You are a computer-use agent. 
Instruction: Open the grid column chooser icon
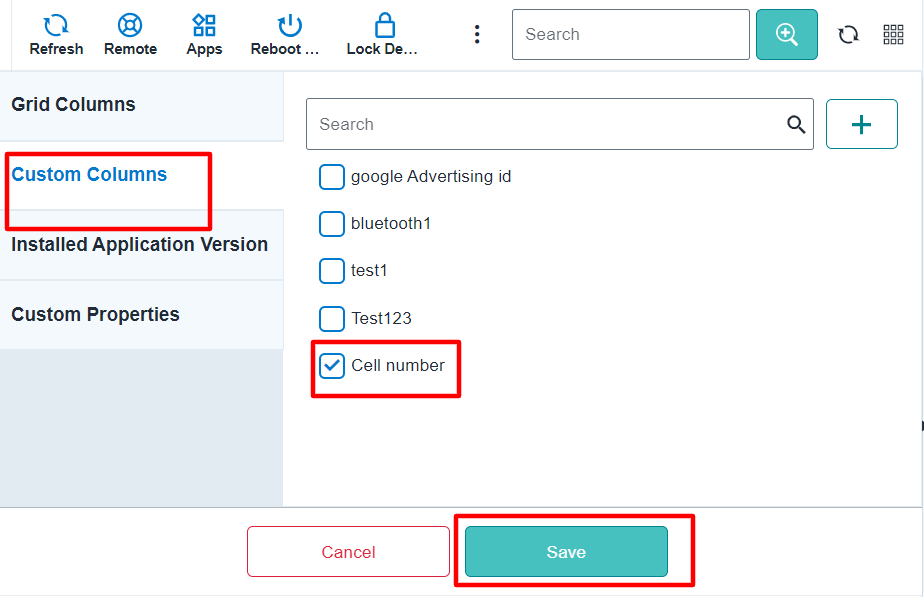point(893,34)
